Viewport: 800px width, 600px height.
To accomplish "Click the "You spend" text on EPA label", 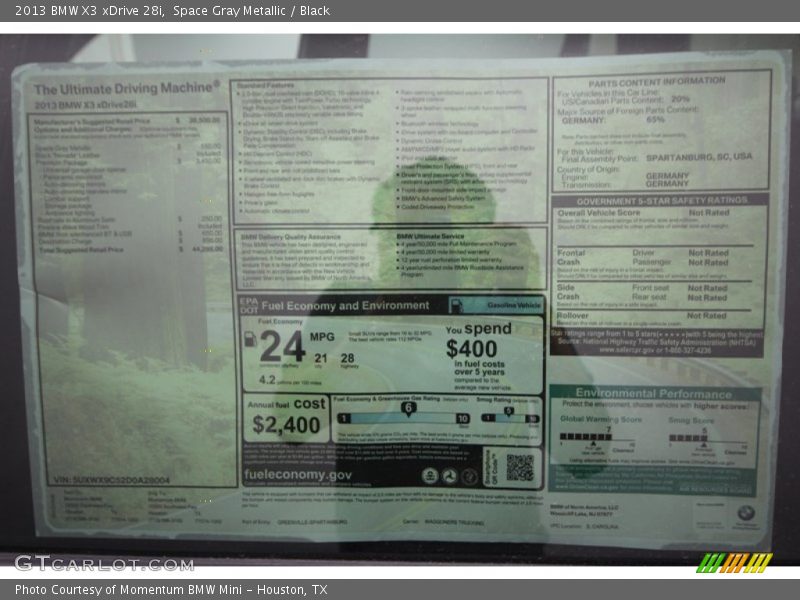I will pyautogui.click(x=478, y=329).
